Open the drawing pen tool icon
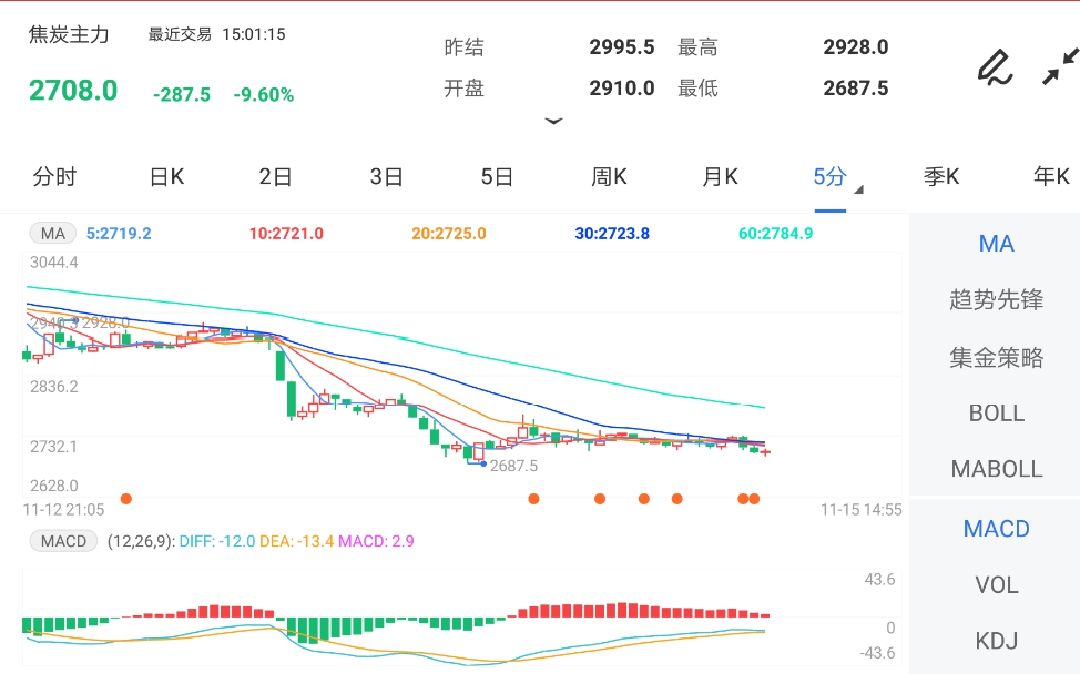 (995, 67)
